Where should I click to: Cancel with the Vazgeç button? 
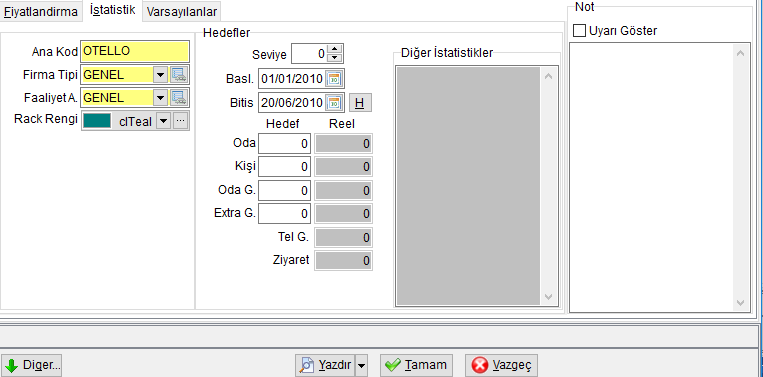coord(501,365)
